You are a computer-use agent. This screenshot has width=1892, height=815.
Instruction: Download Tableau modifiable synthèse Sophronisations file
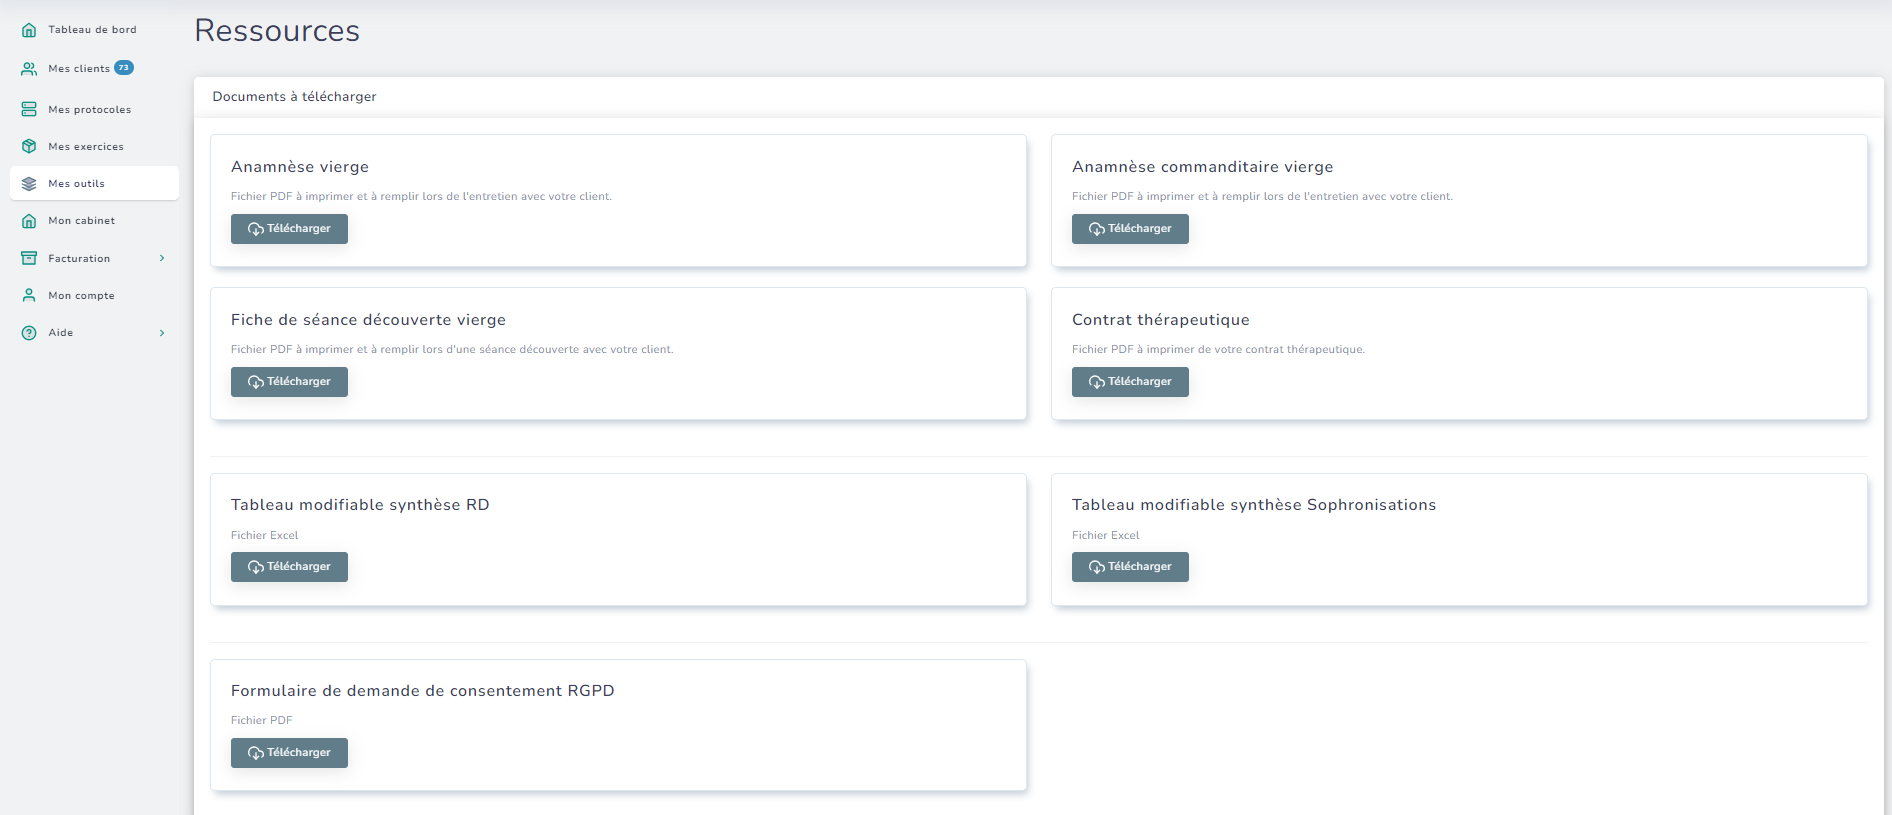(1130, 567)
